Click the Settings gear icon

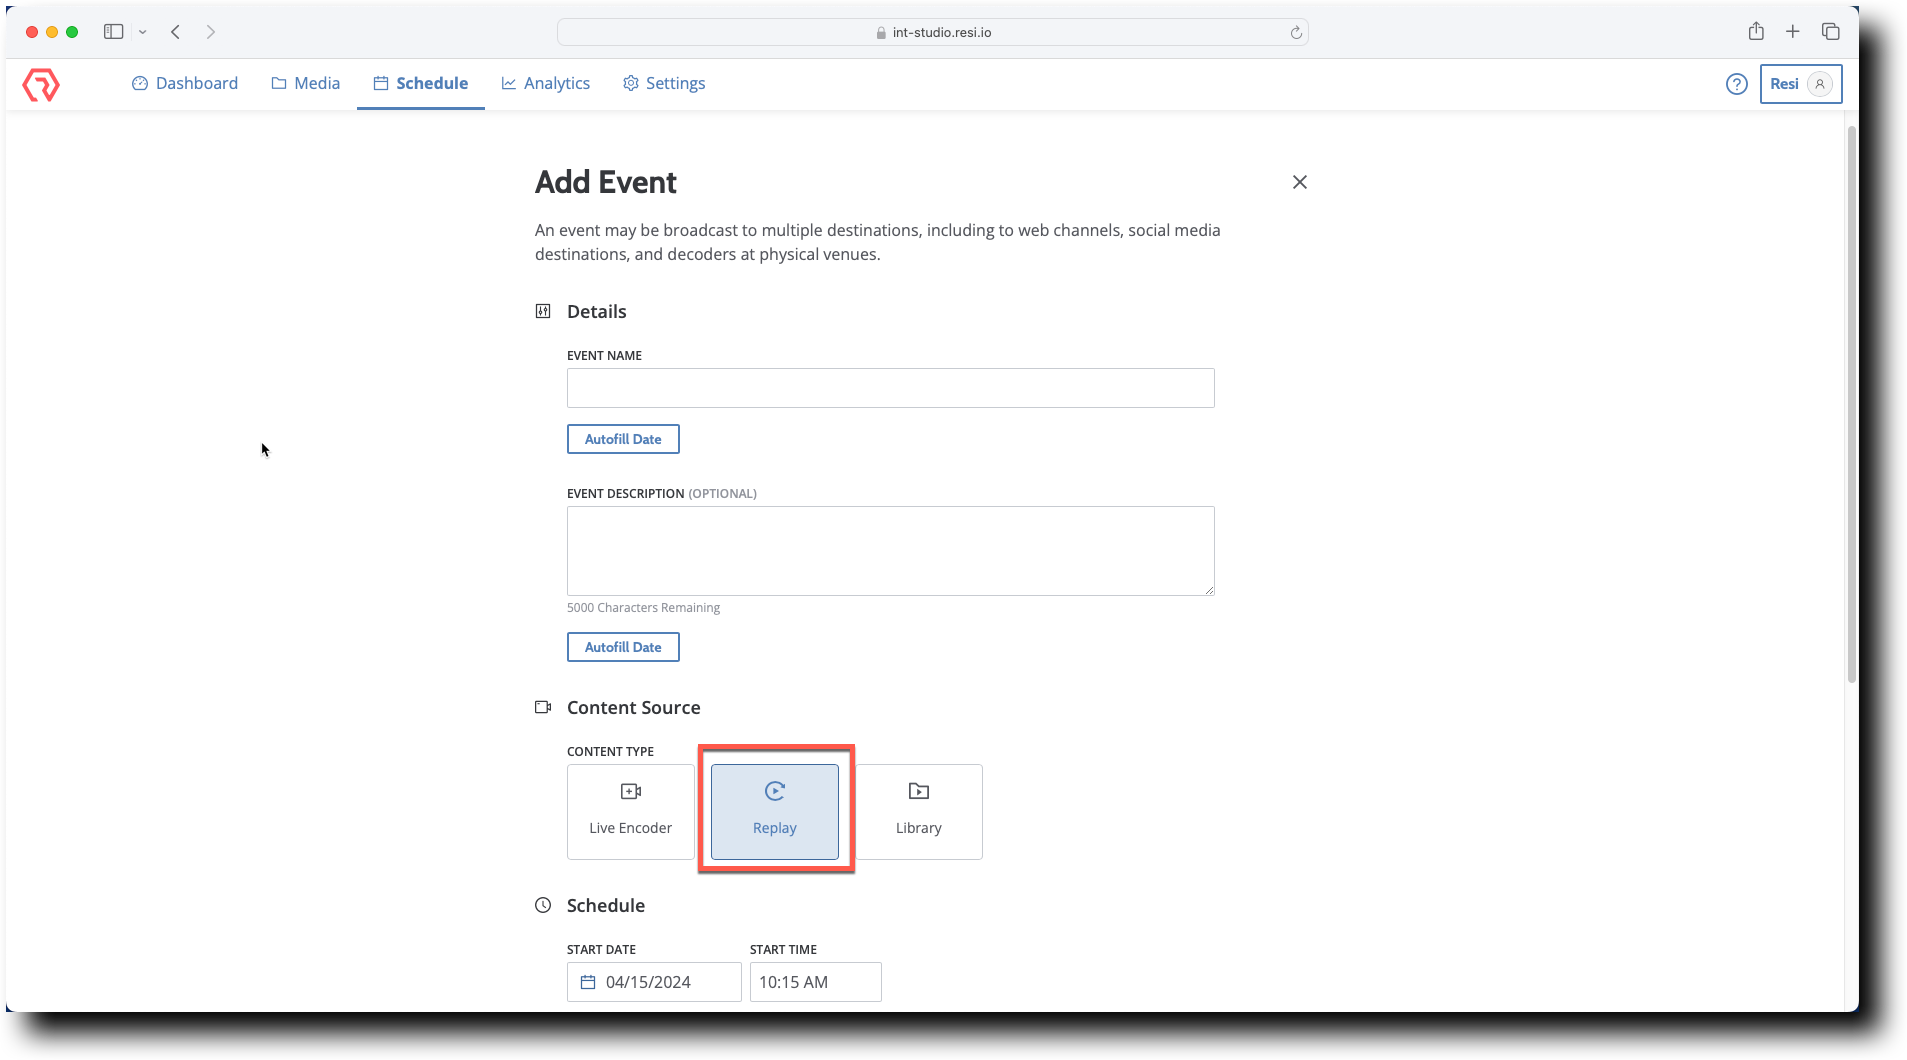[x=631, y=83]
